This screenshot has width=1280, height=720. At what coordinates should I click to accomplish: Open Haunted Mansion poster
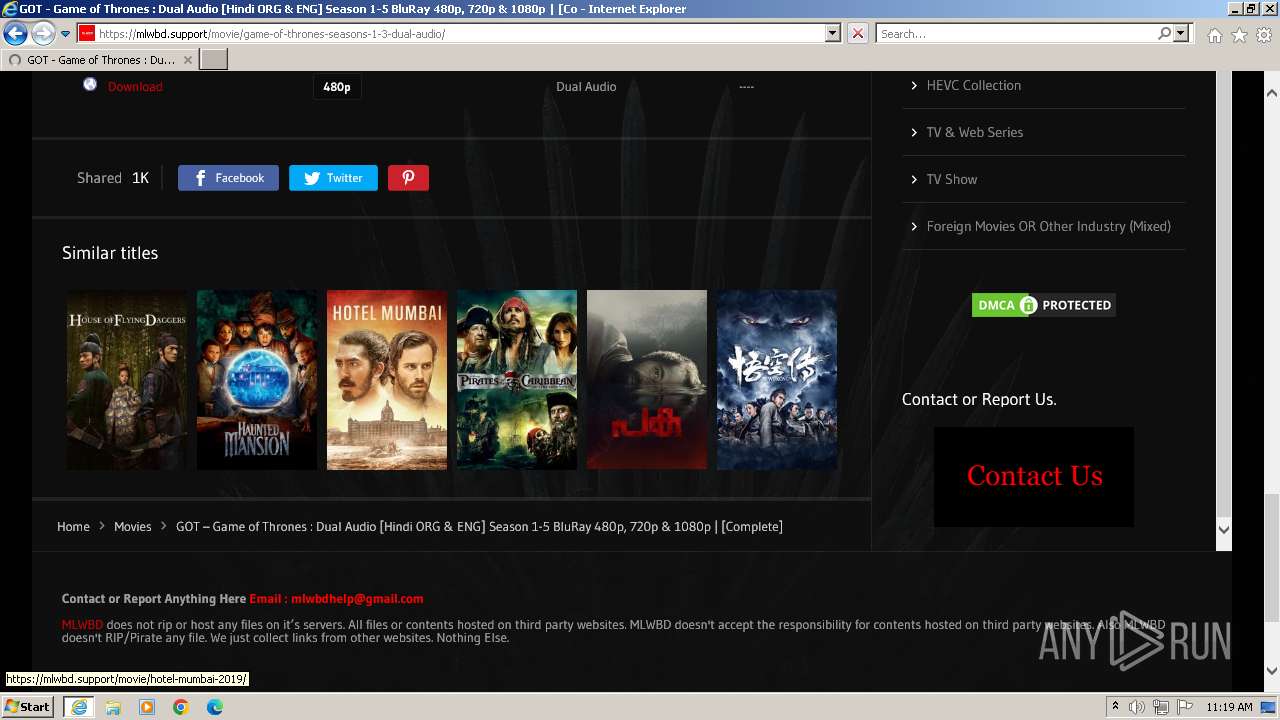257,380
